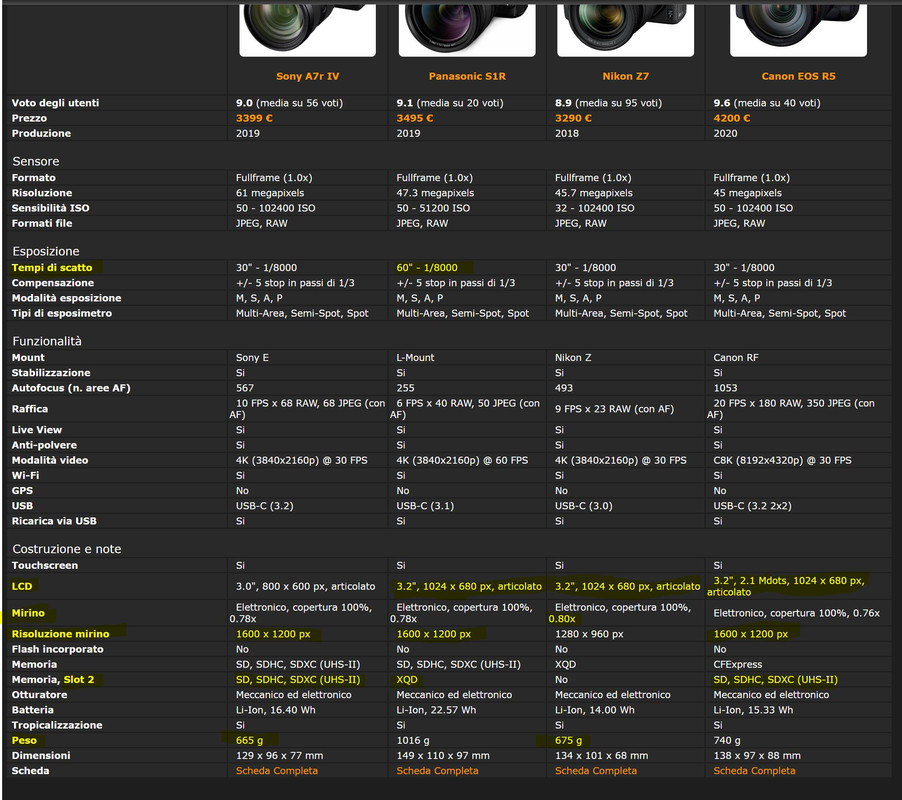Click the 'Tropicalizzazione' row label
The image size is (902, 800).
point(57,725)
